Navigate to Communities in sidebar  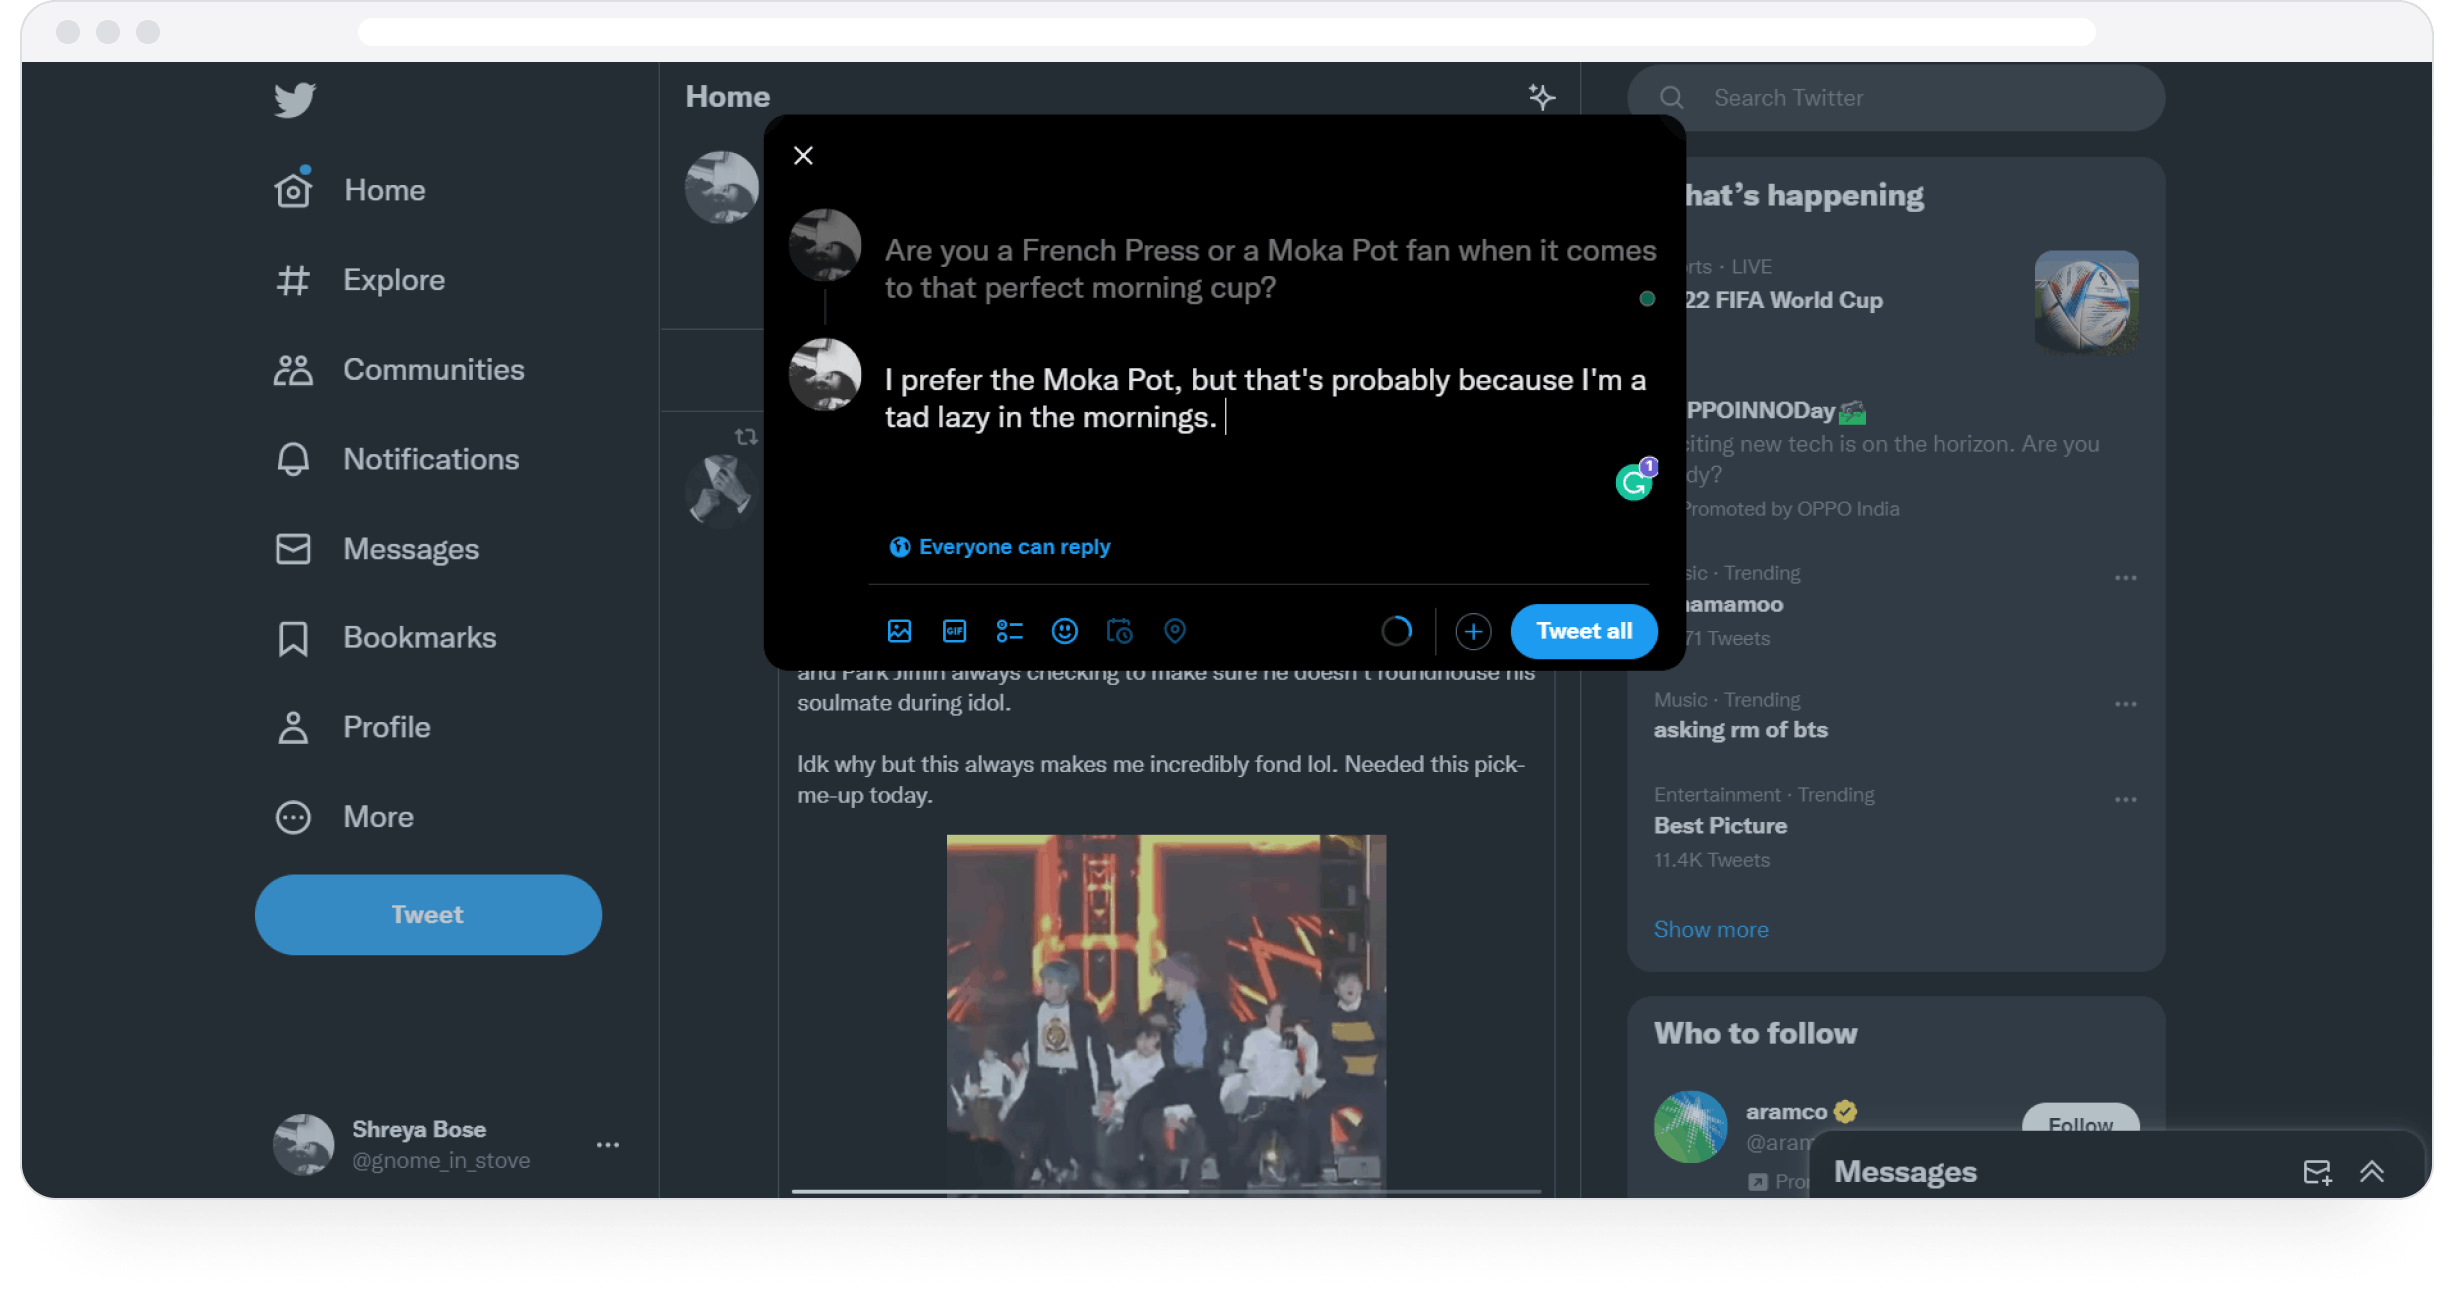432,370
